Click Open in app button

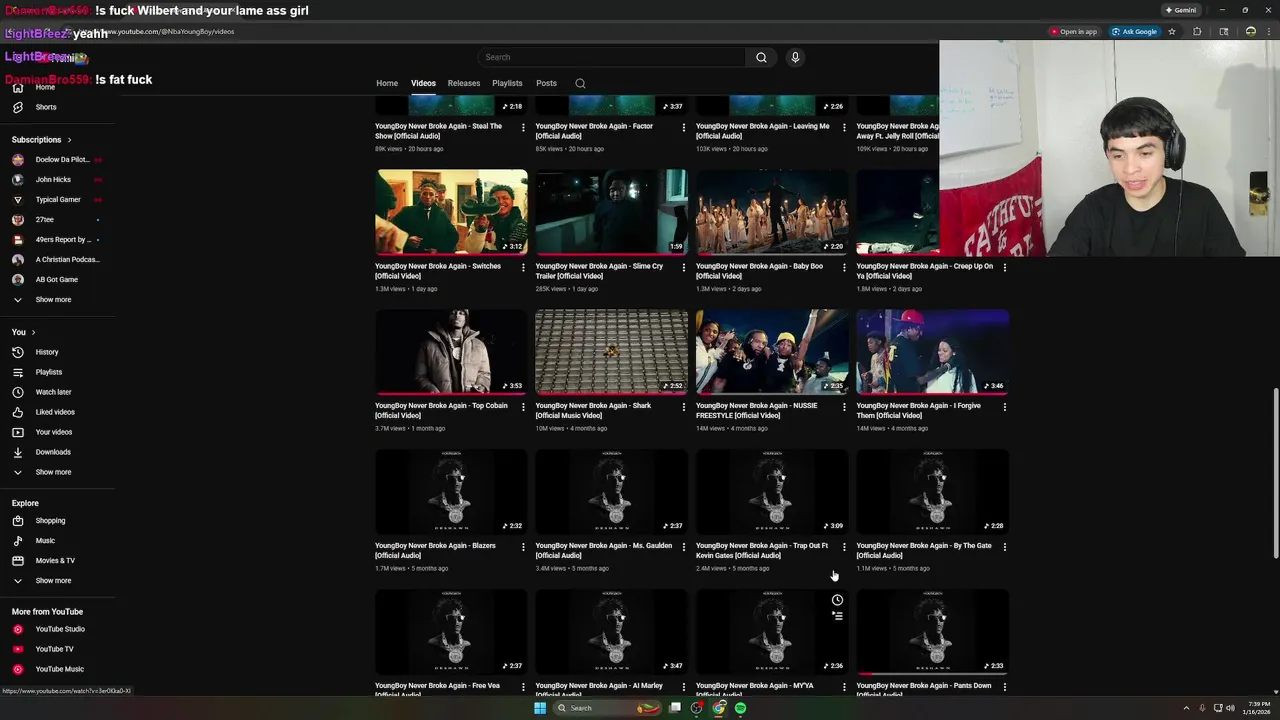pyautogui.click(x=1073, y=31)
